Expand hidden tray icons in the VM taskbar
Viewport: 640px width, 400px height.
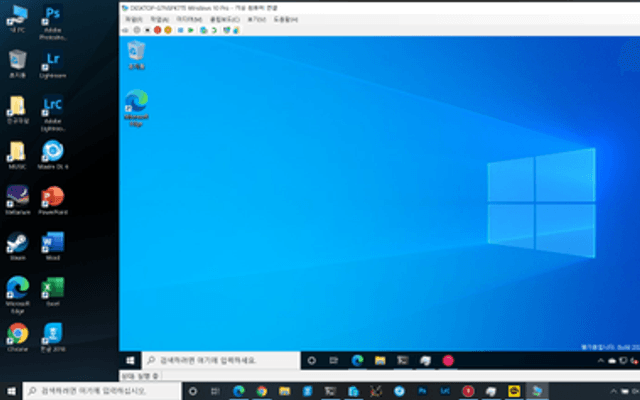pyautogui.click(x=600, y=361)
